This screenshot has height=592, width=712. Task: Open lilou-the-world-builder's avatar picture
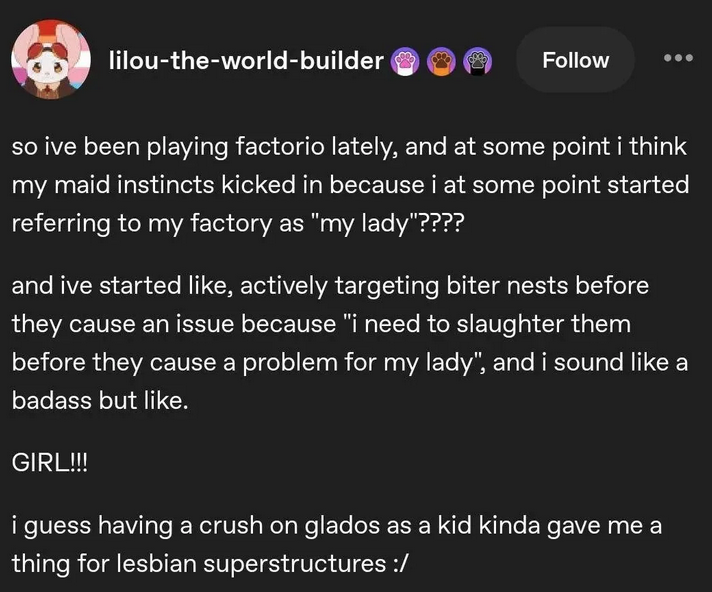click(x=49, y=61)
